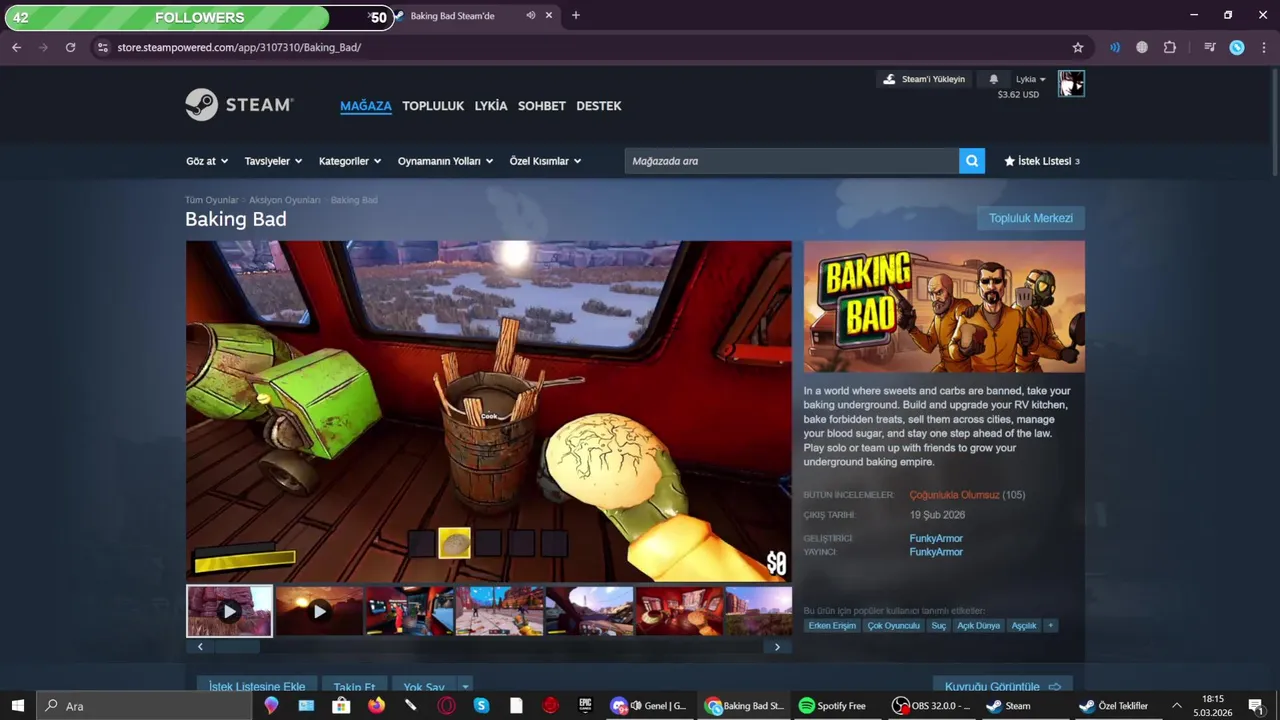The height and width of the screenshot is (720, 1280).
Task: Open the notifications bell in the Steam header
Action: coord(993,79)
